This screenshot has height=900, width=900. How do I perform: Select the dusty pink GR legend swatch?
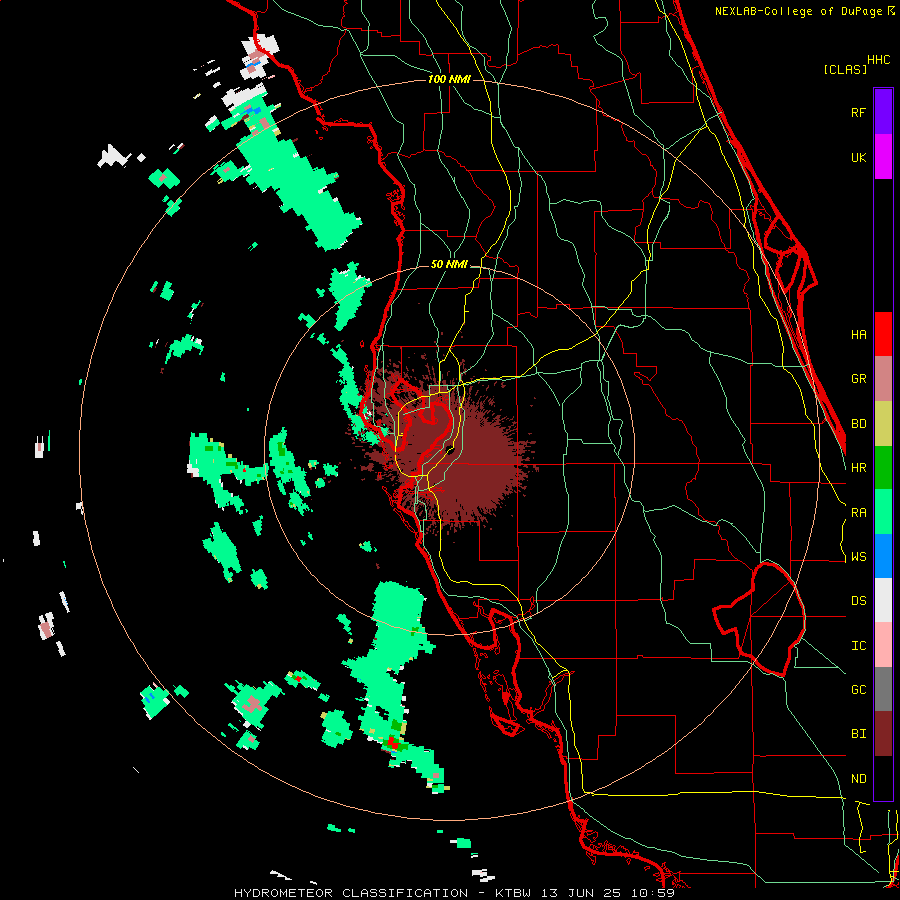(883, 379)
